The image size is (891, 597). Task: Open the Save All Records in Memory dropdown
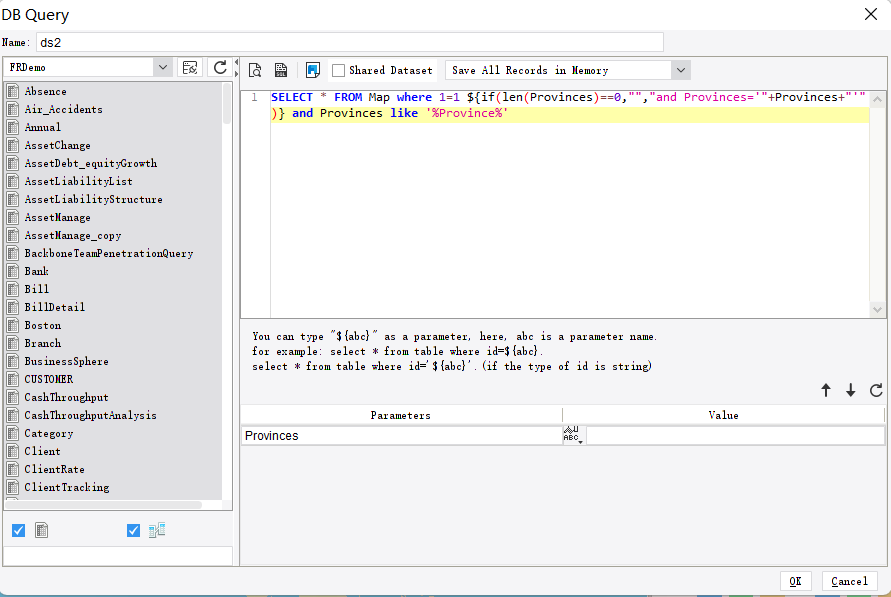(x=681, y=70)
